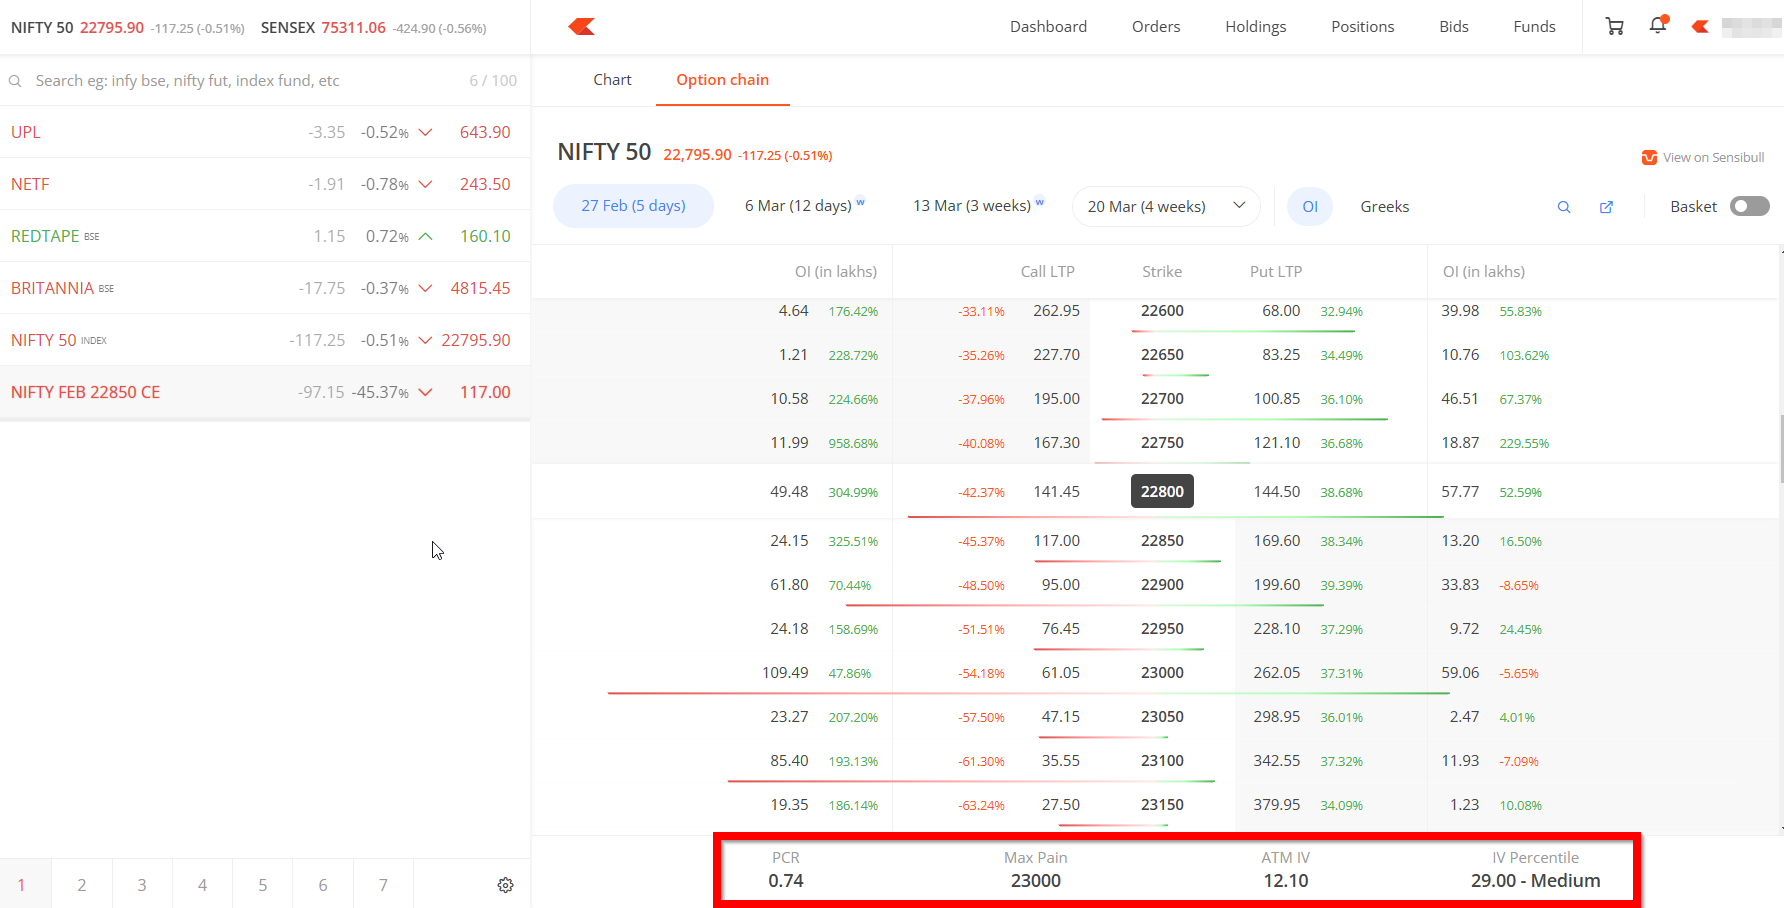Open the Funds page
The image size is (1784, 908).
click(x=1534, y=27)
